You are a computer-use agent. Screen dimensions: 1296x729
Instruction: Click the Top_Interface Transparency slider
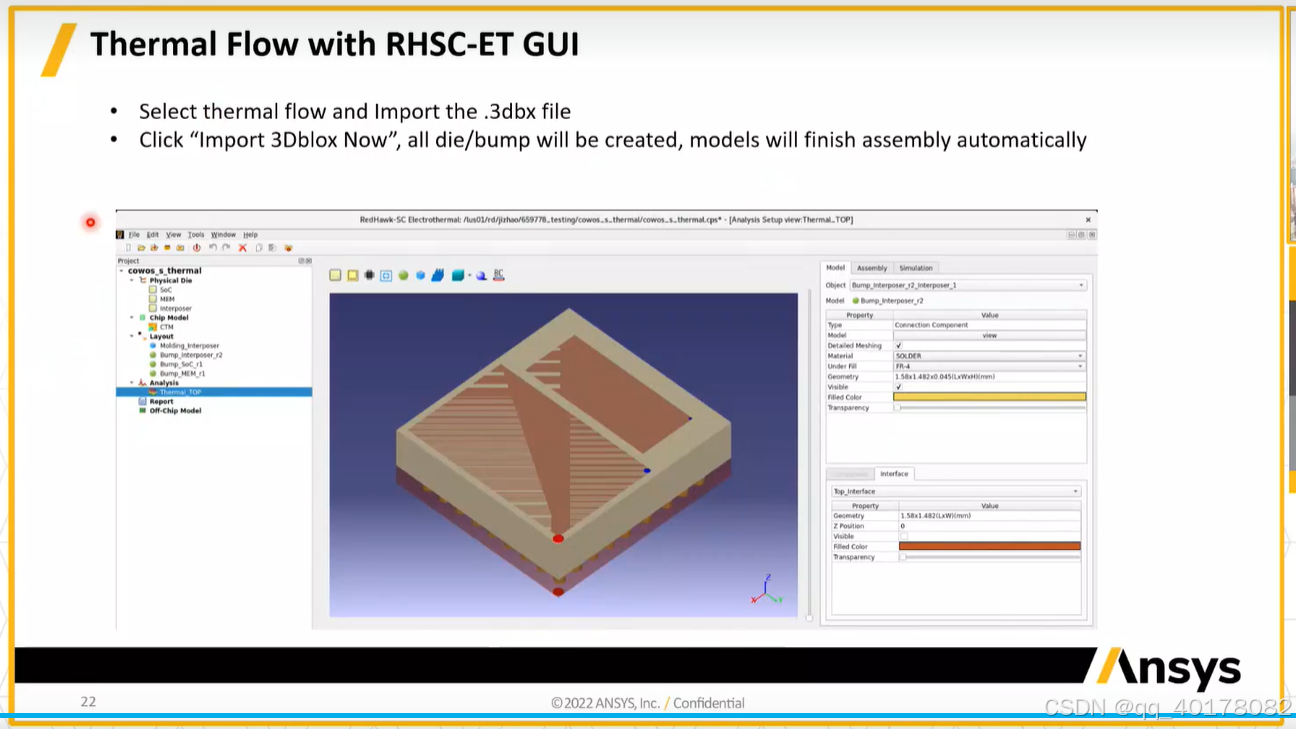[x=990, y=557]
